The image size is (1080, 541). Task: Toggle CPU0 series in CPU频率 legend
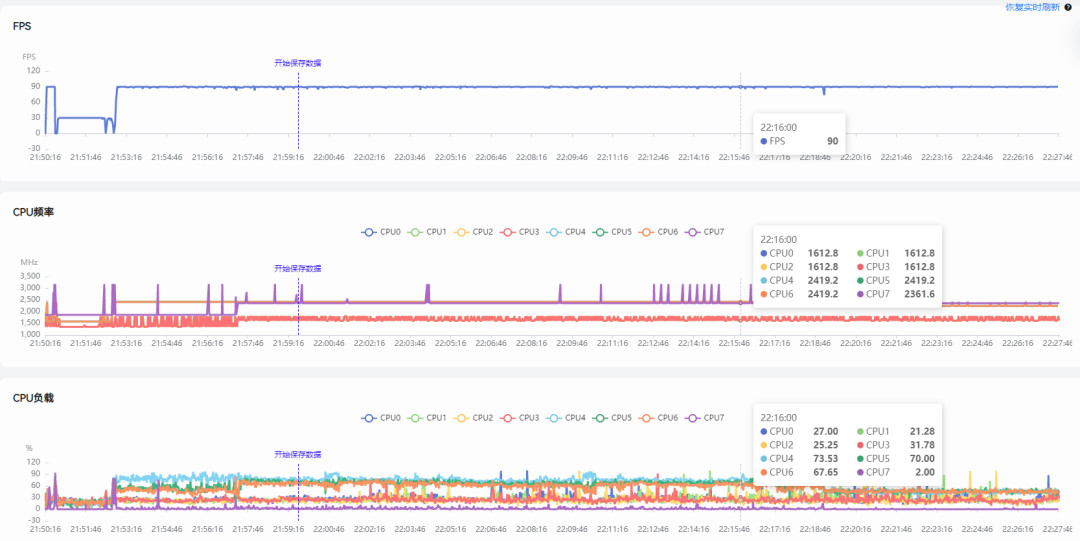pos(381,232)
